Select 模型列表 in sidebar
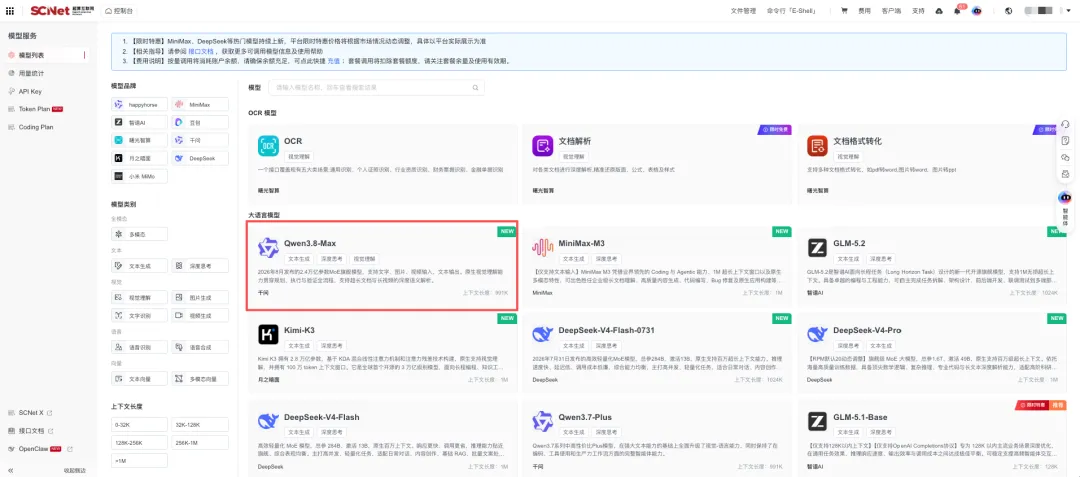This screenshot has width=1080, height=477. tap(45, 55)
